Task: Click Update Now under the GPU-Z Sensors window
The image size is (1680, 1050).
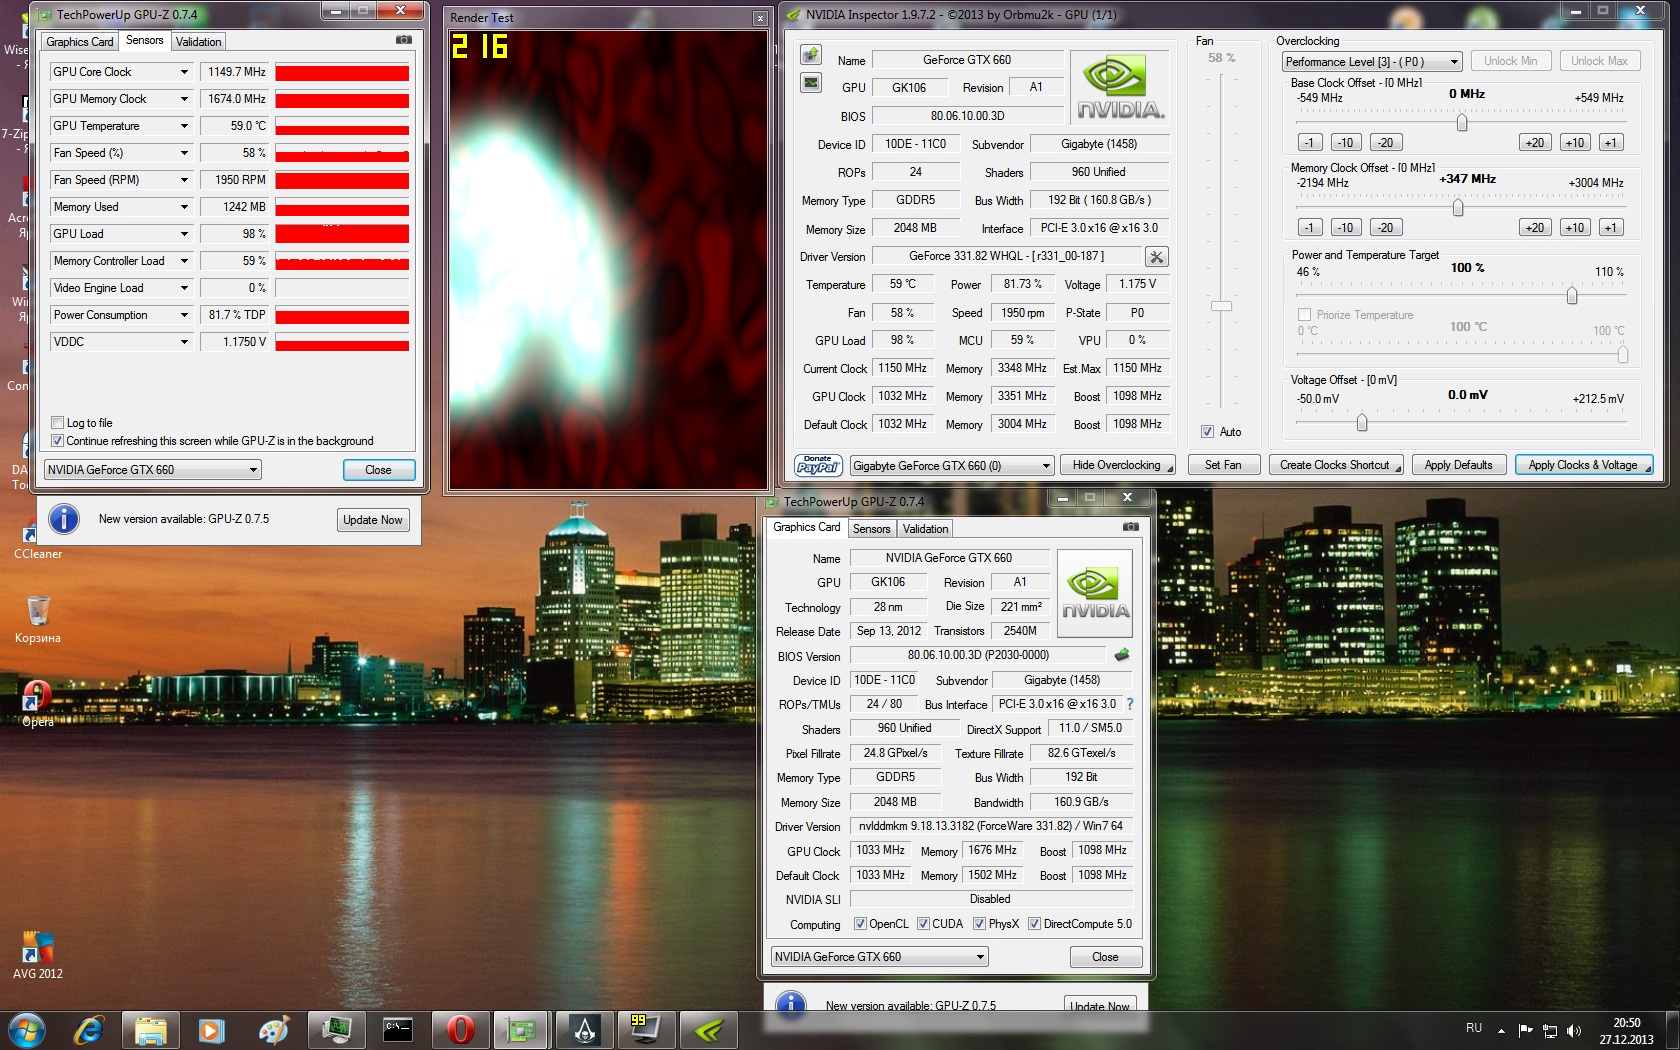Action: tap(373, 520)
